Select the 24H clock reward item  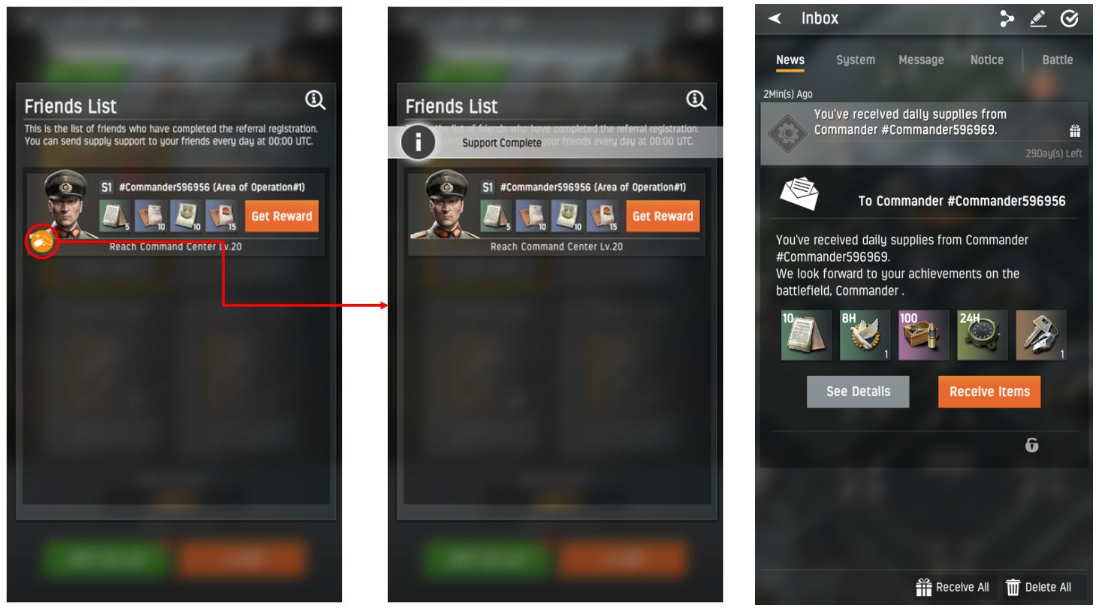click(x=982, y=335)
